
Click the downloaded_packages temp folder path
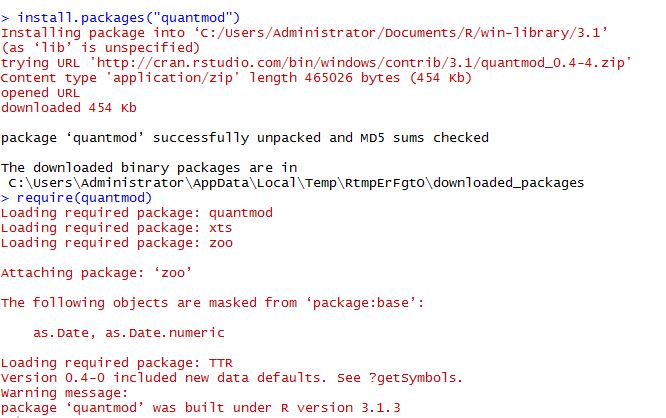click(295, 183)
